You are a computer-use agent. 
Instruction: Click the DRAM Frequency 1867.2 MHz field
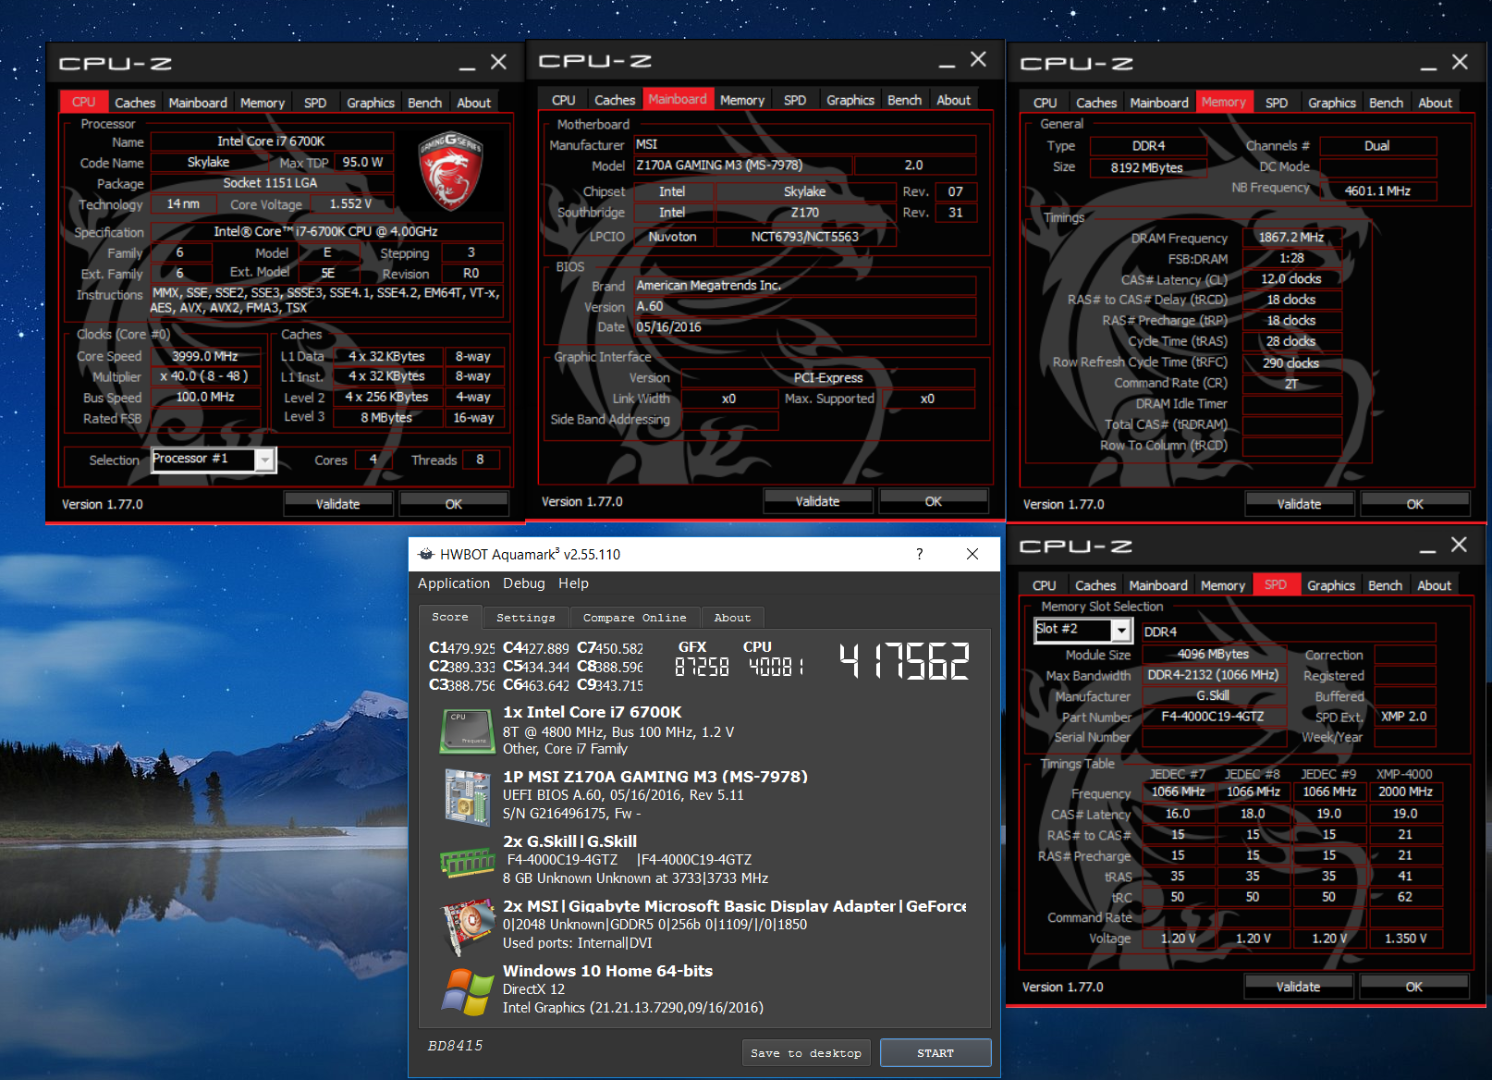point(1291,237)
